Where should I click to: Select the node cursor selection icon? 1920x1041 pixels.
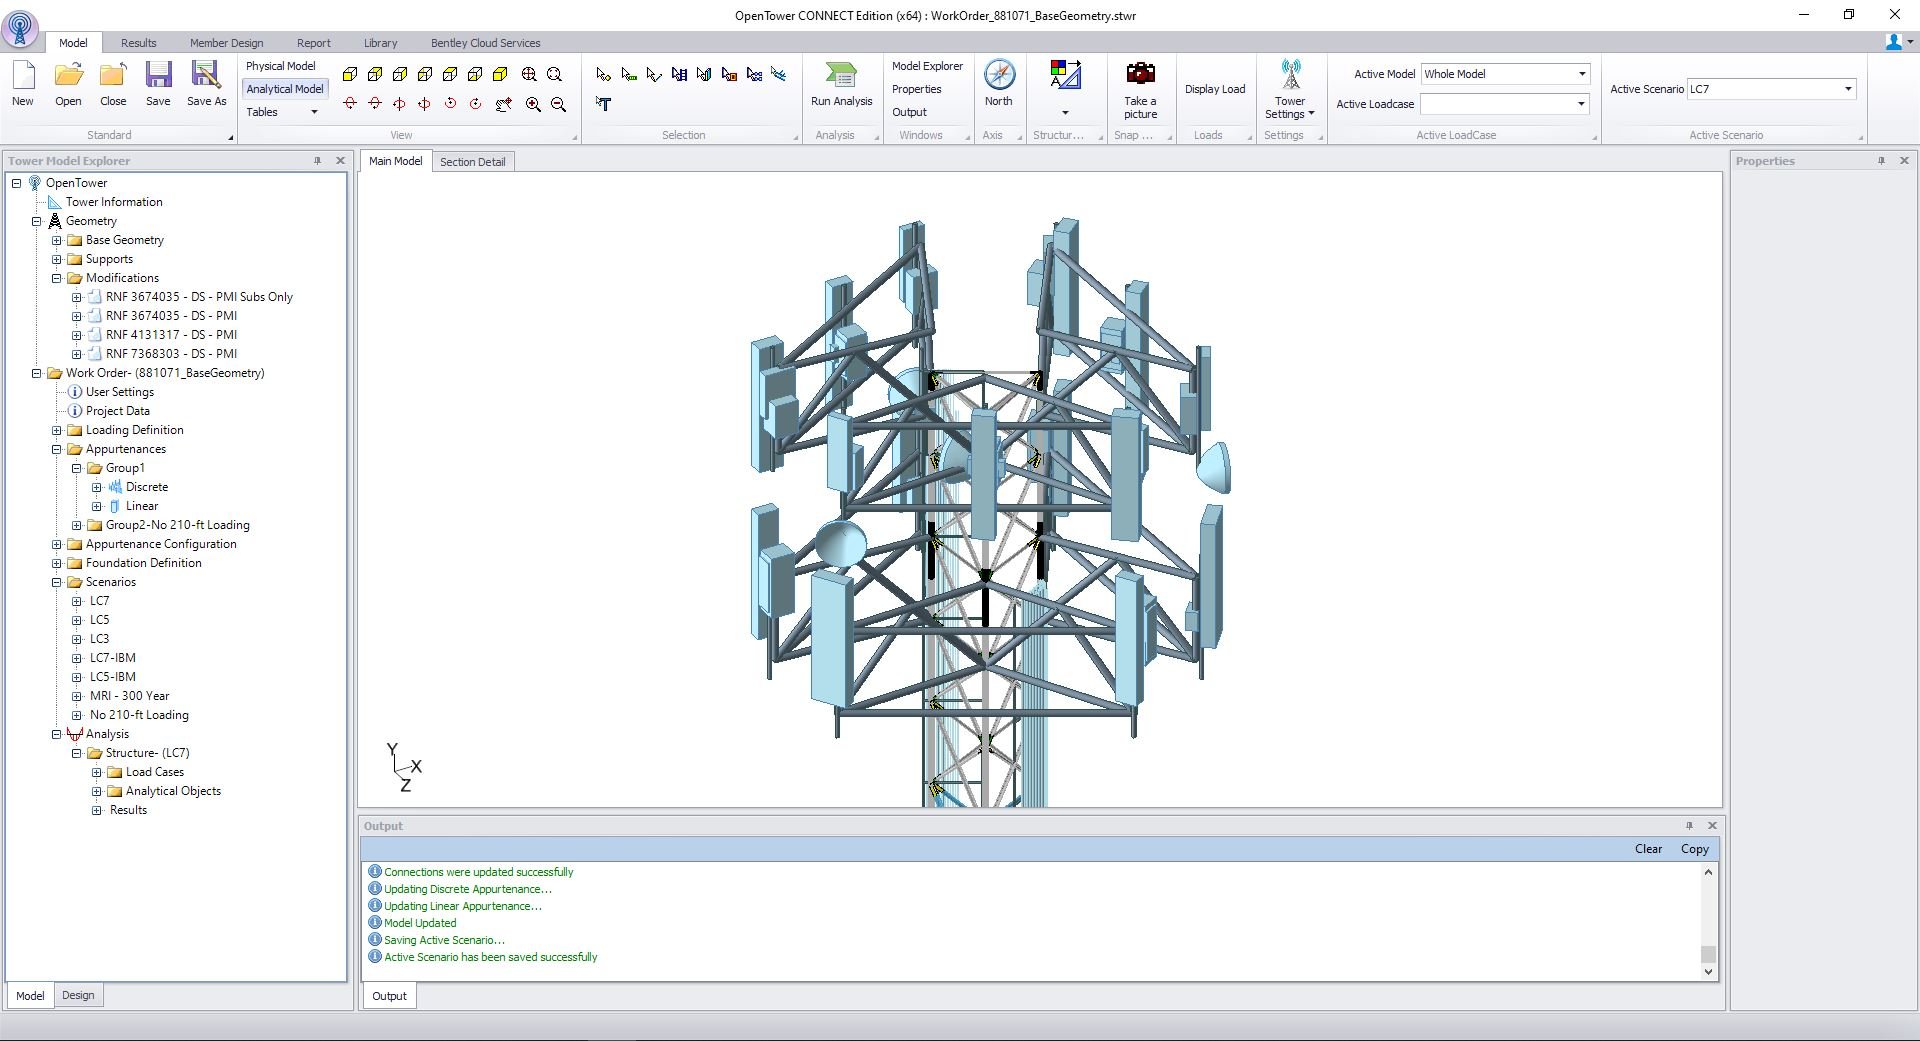coord(603,74)
